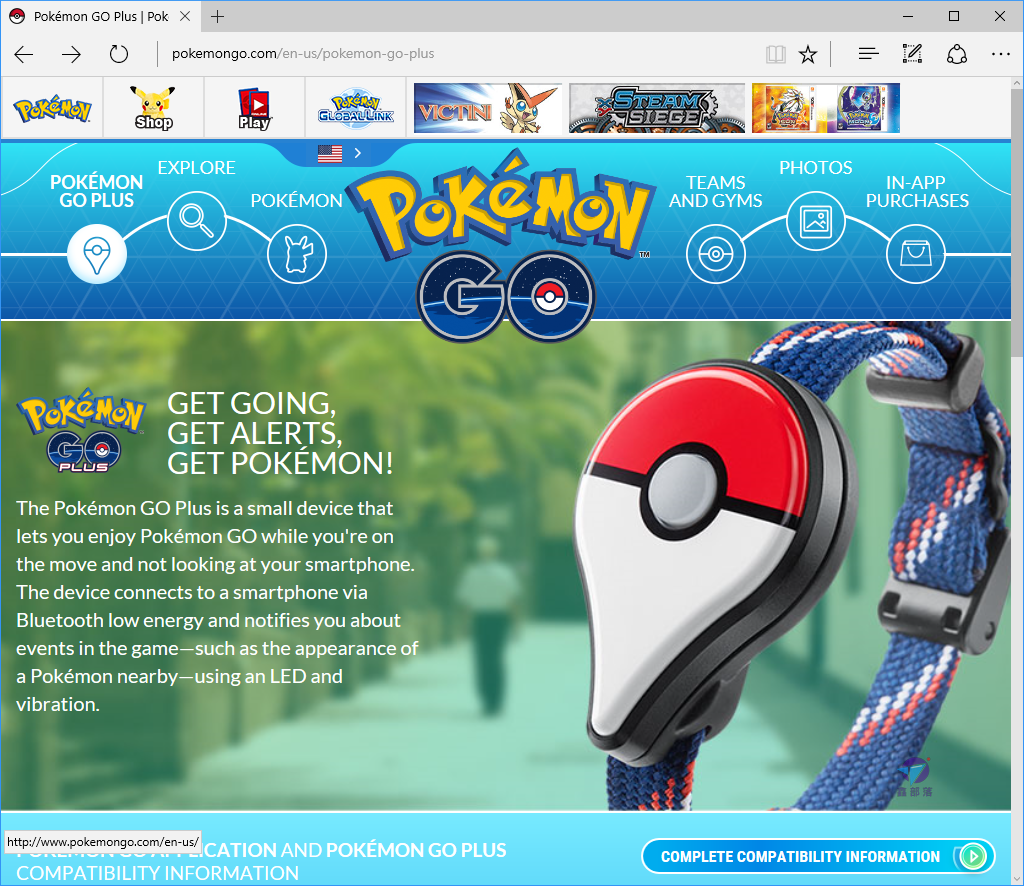Click the page vertical scrollbar thumb
The image size is (1024, 886).
pos(1017,222)
